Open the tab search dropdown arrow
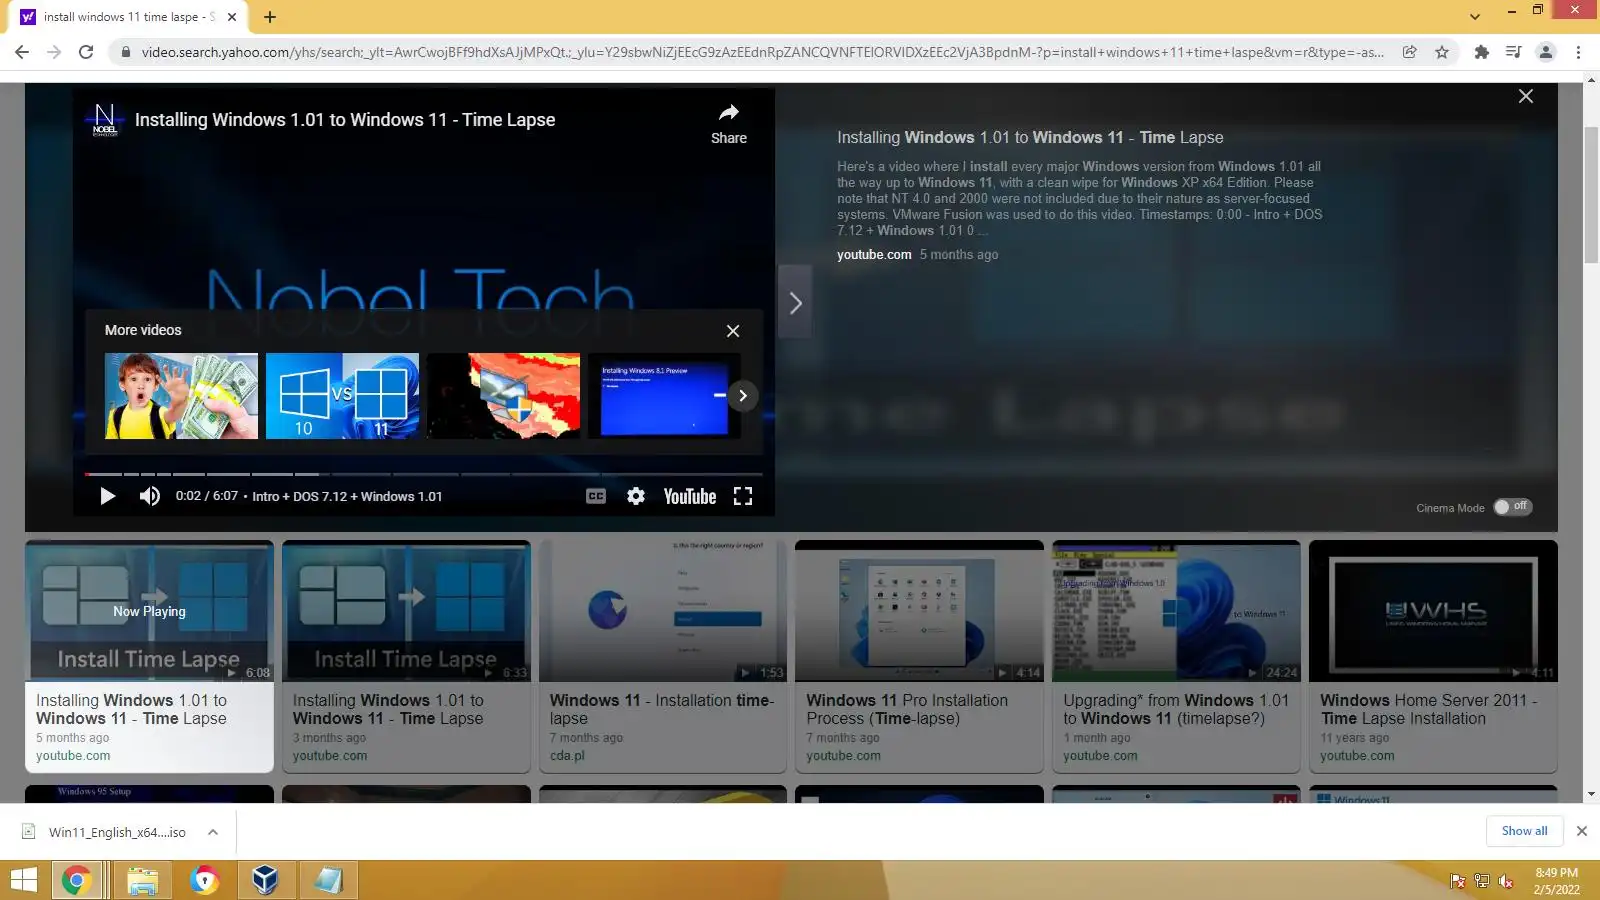1600x900 pixels. pyautogui.click(x=1475, y=17)
